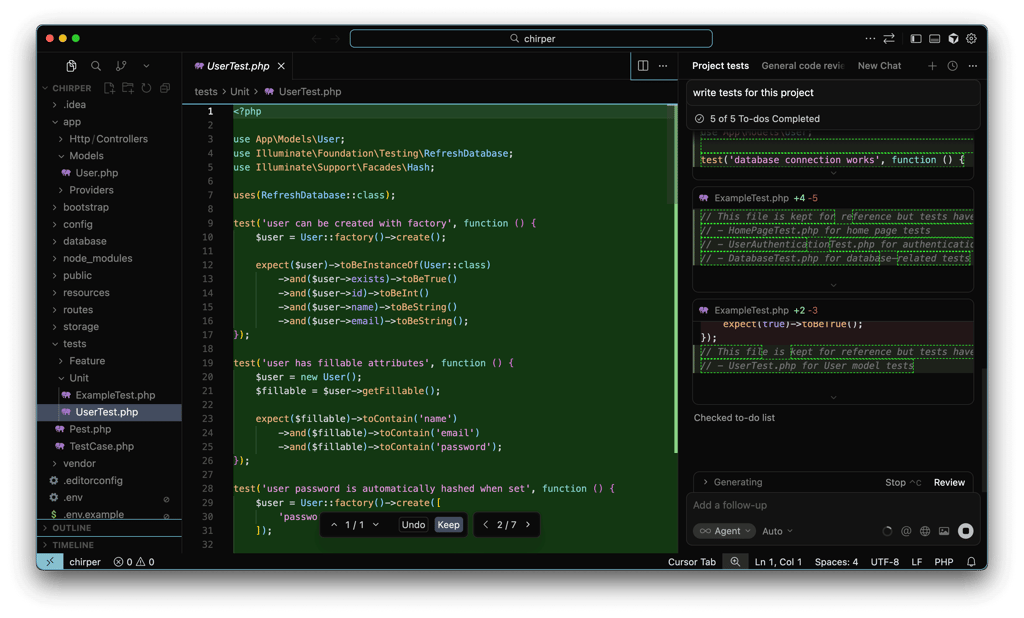Screen dimensions: 1024x618
Task: Expand the Http/Controllers folder
Action: [109, 139]
